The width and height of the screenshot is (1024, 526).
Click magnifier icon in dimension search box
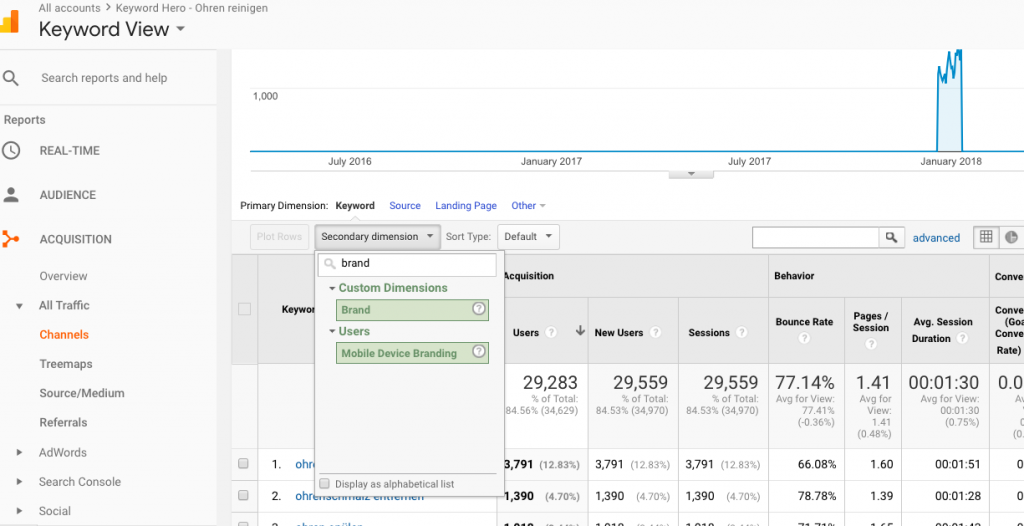point(330,264)
